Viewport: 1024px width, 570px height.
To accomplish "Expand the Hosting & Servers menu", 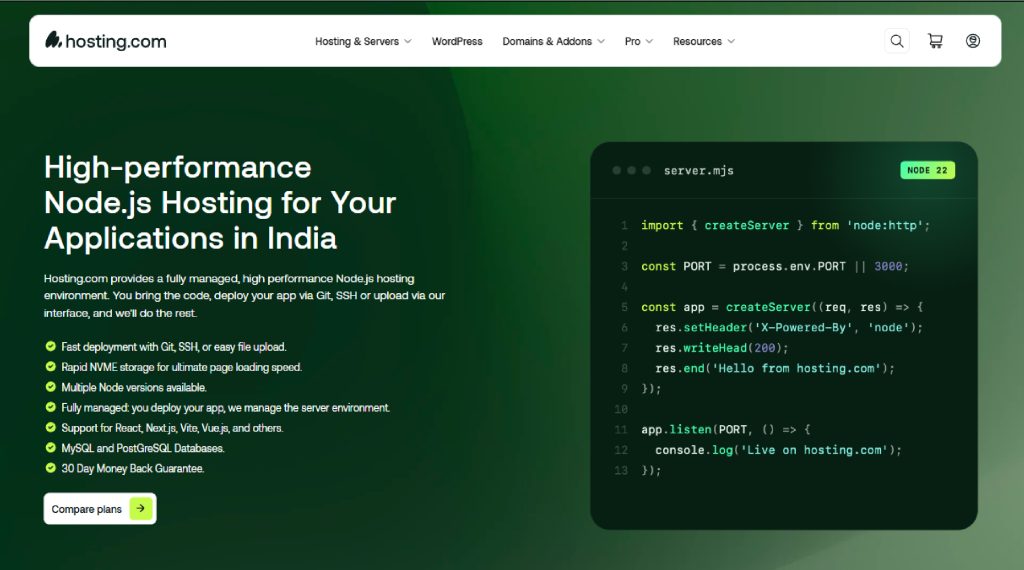I will coord(363,41).
